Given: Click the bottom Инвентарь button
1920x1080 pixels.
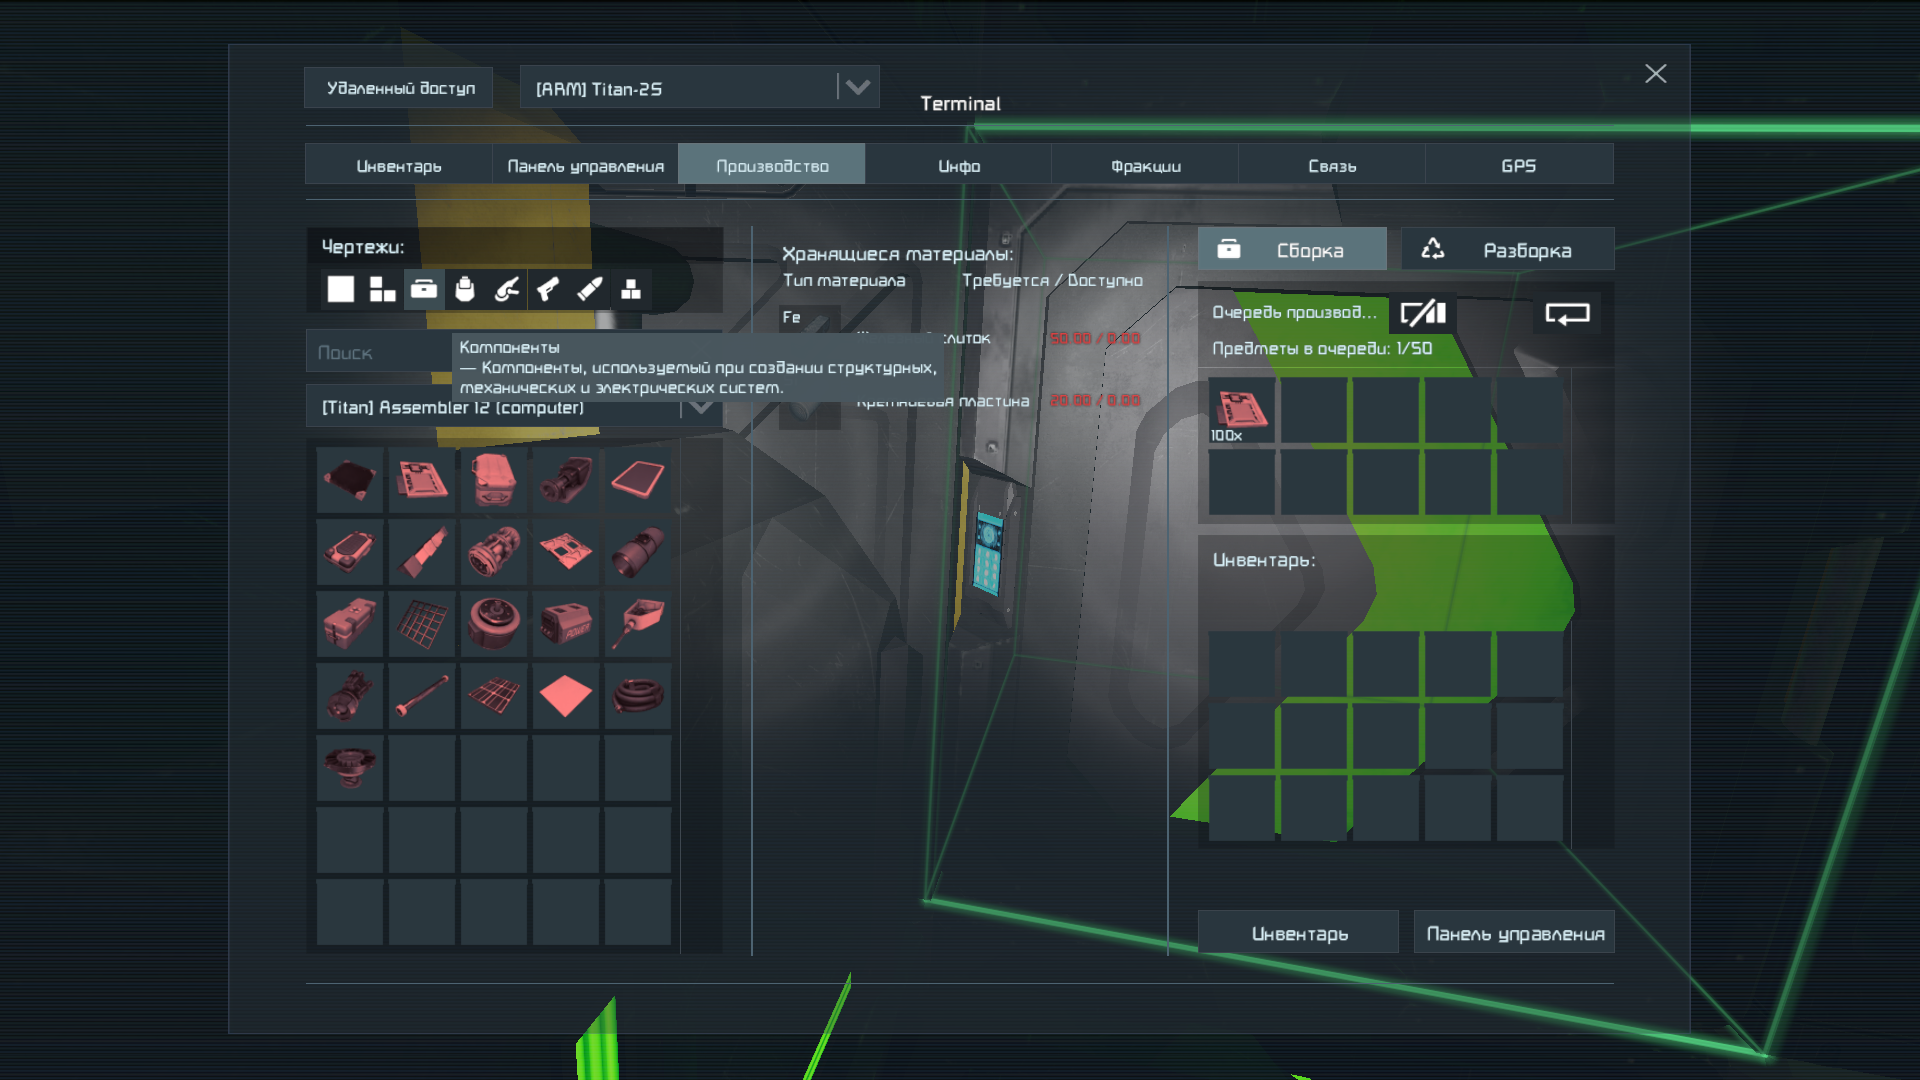Looking at the screenshot, I should pyautogui.click(x=1298, y=933).
